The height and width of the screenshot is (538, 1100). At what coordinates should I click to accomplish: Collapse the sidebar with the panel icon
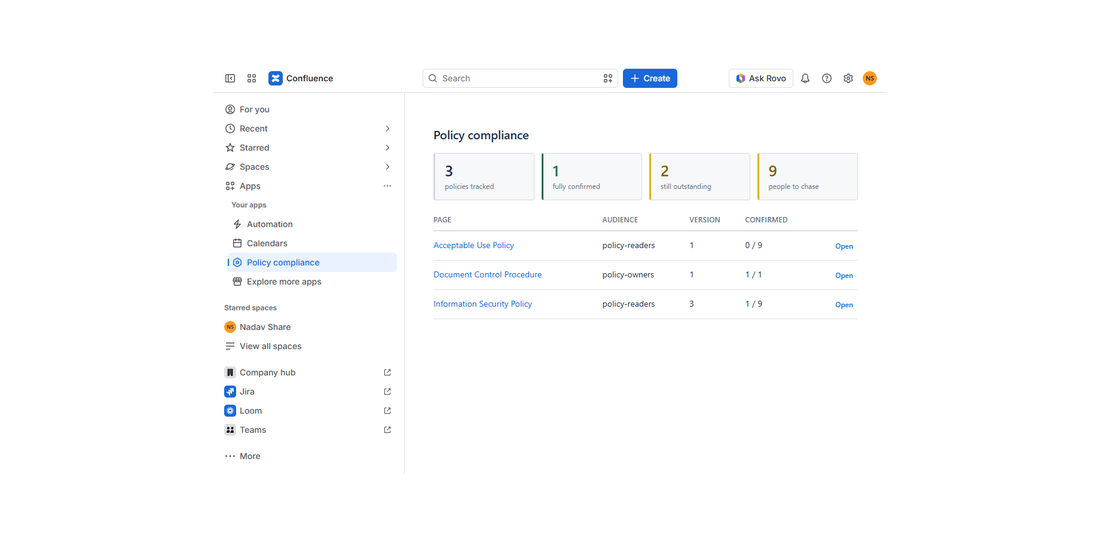point(230,79)
